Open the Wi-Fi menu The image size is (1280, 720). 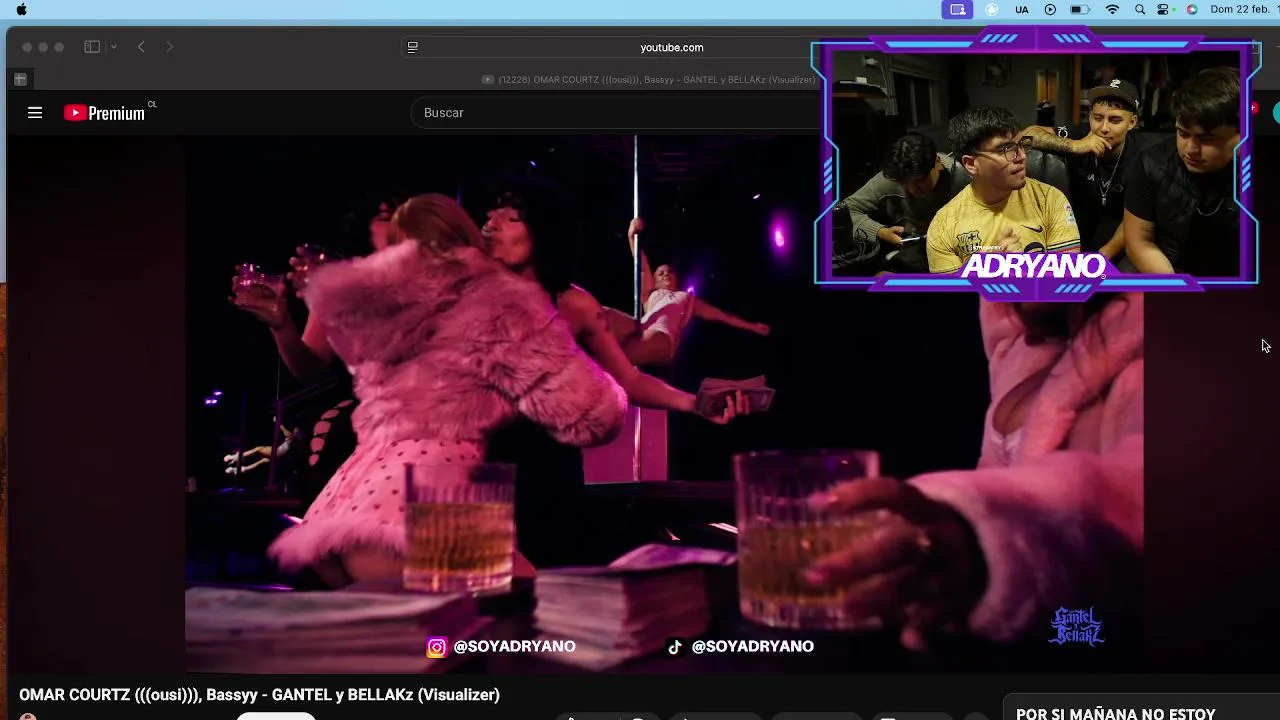(x=1112, y=9)
